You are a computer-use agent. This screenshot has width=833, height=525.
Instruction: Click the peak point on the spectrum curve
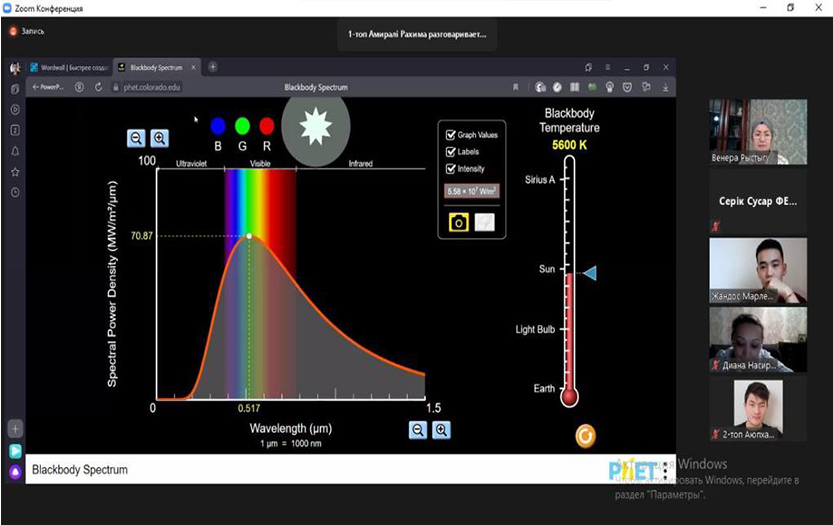[249, 236]
